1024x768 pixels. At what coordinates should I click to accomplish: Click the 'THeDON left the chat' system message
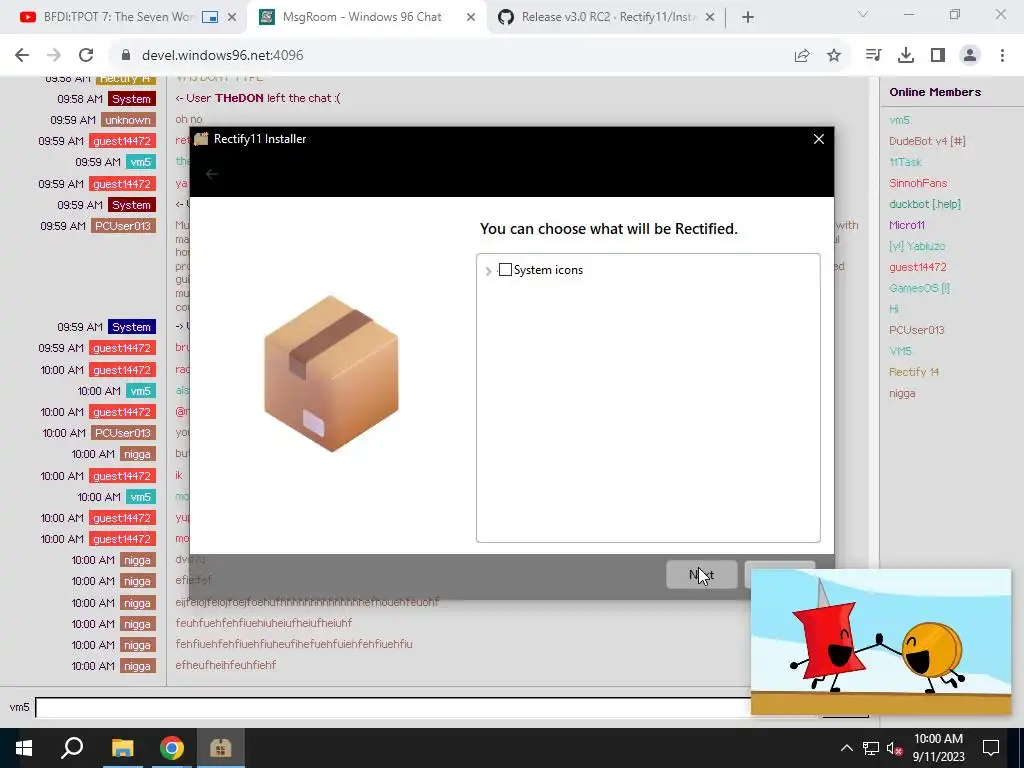pyautogui.click(x=258, y=98)
